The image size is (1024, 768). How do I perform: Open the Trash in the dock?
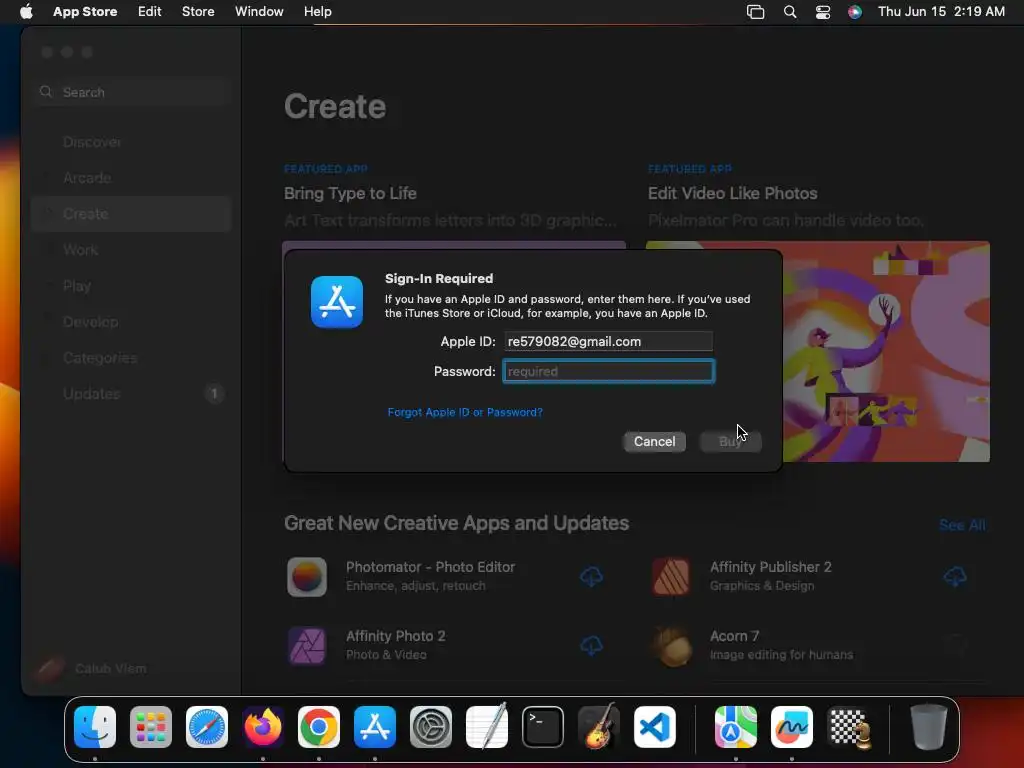coord(929,727)
